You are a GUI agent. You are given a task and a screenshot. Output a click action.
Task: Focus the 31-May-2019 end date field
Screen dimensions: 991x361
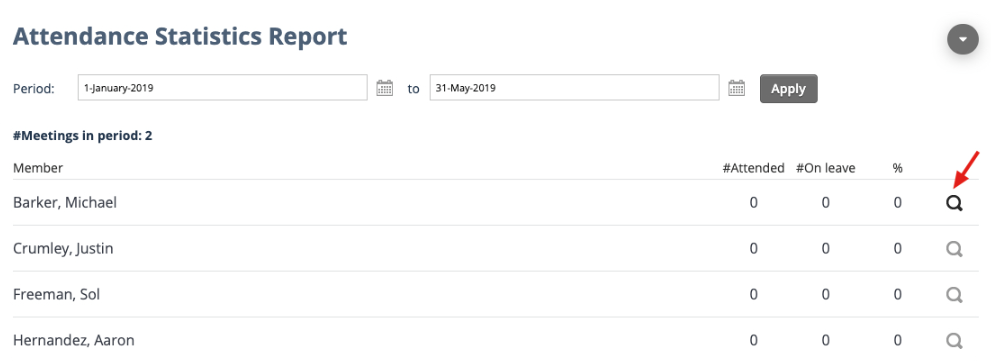tap(575, 88)
